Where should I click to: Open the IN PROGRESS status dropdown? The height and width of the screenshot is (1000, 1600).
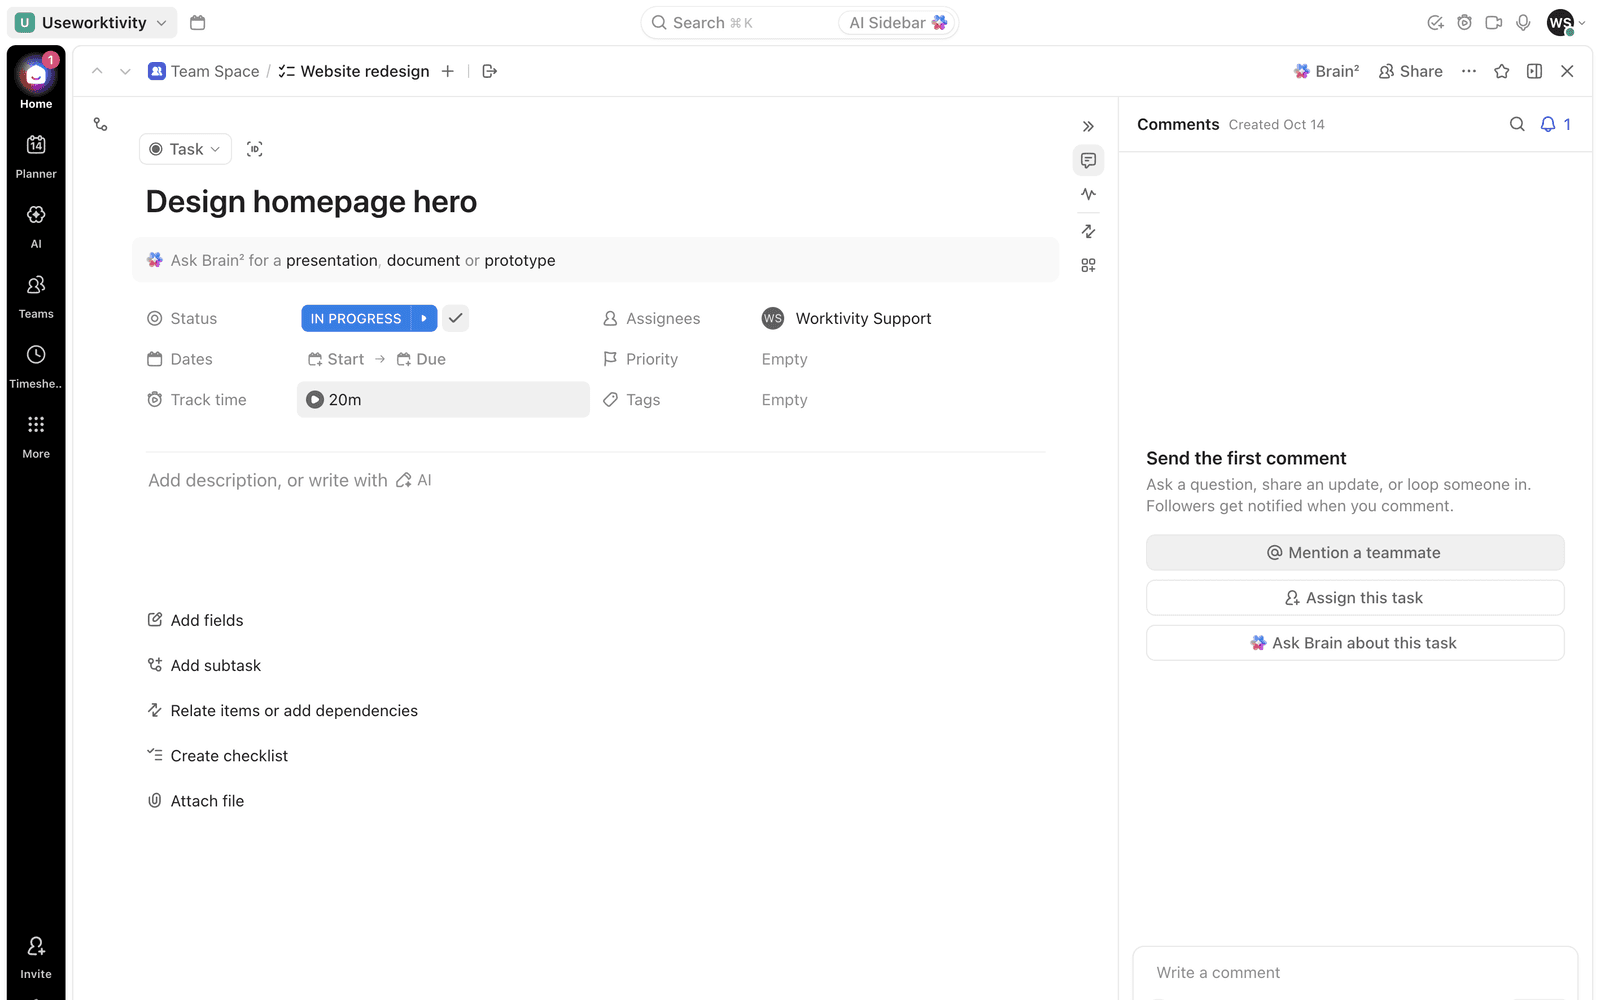[356, 318]
